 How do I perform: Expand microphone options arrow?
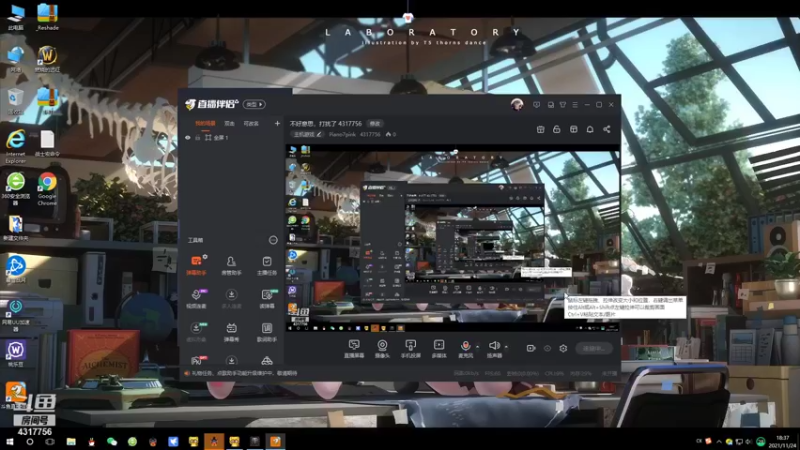(478, 347)
